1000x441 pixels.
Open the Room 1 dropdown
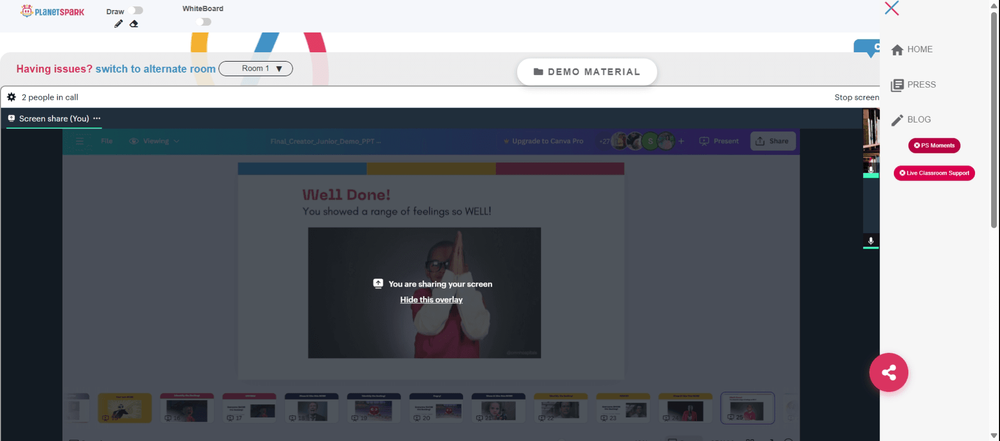256,68
